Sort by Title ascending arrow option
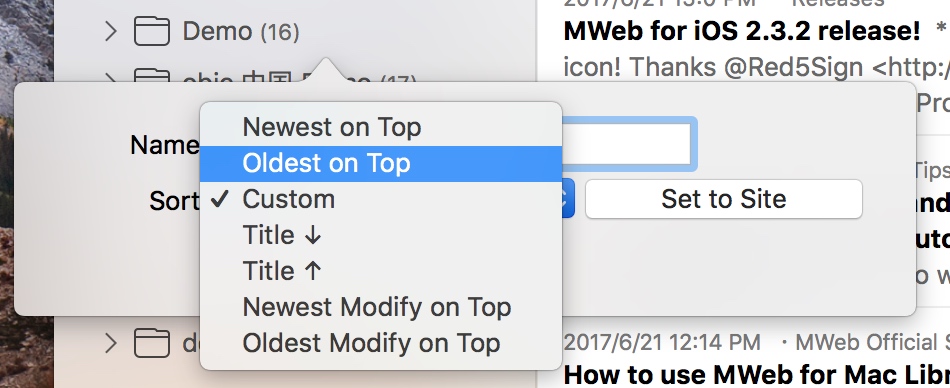 pos(380,271)
